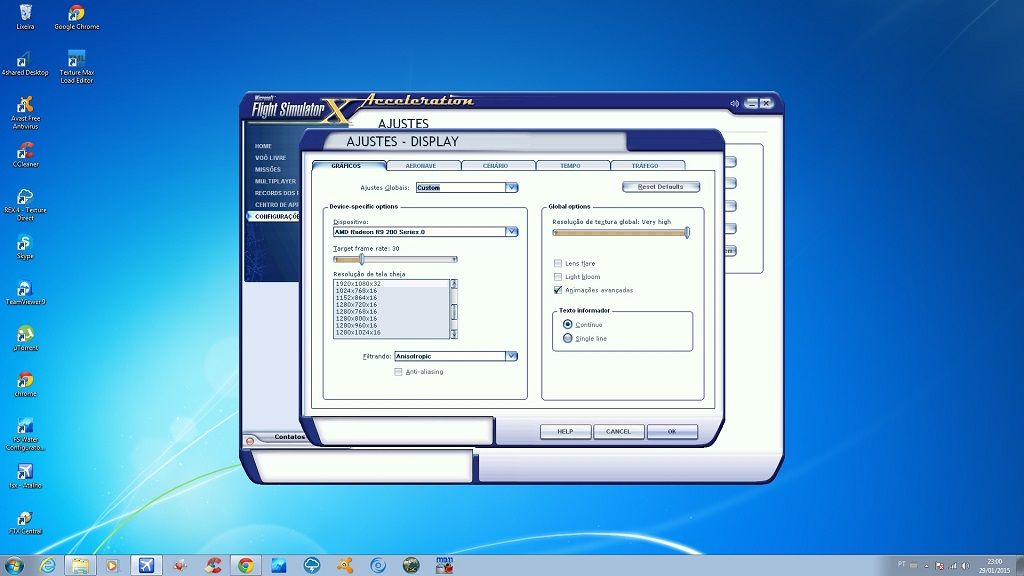Uncheck Animações avançadas checkbox
Viewport: 1024px width, 576px height.
point(558,290)
